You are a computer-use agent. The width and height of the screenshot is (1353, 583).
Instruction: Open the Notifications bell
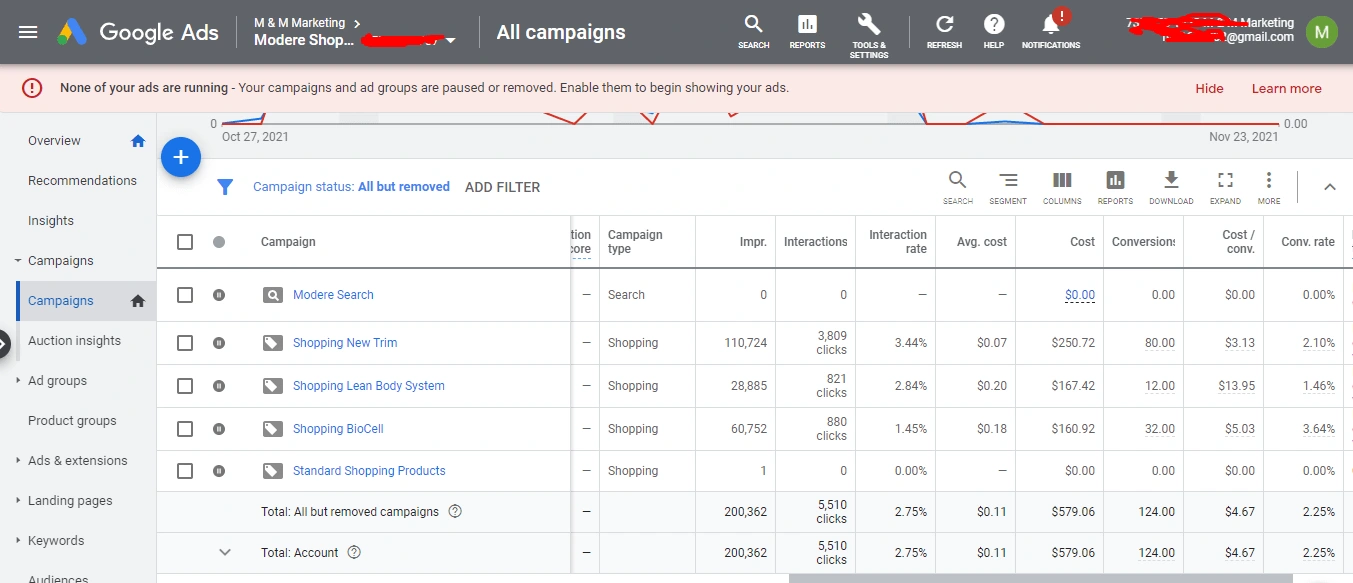[1051, 31]
